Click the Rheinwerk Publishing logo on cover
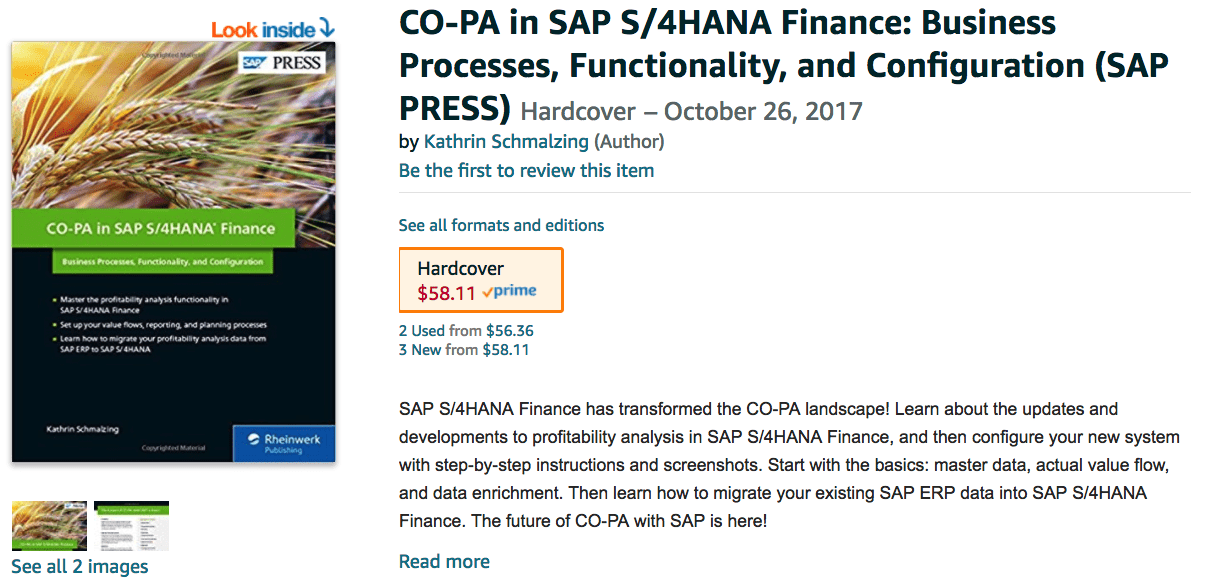This screenshot has height=585, width=1214. point(284,442)
